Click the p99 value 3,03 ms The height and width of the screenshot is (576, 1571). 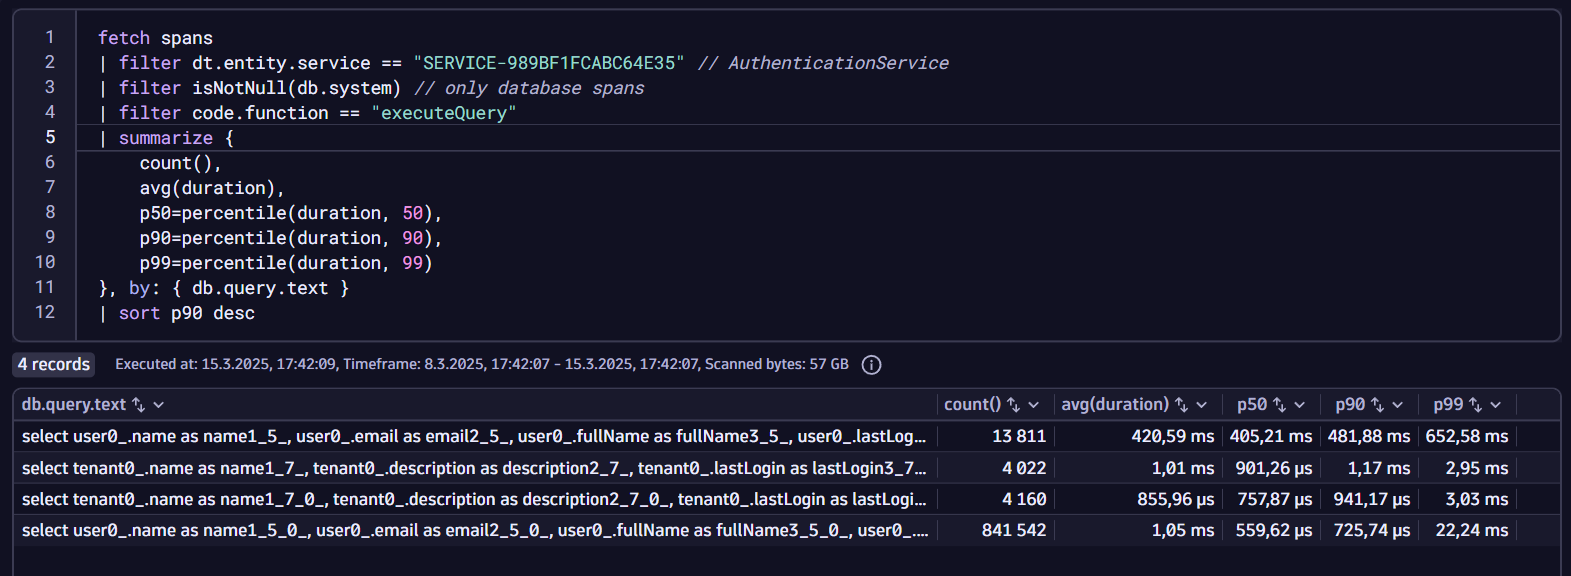point(1477,499)
